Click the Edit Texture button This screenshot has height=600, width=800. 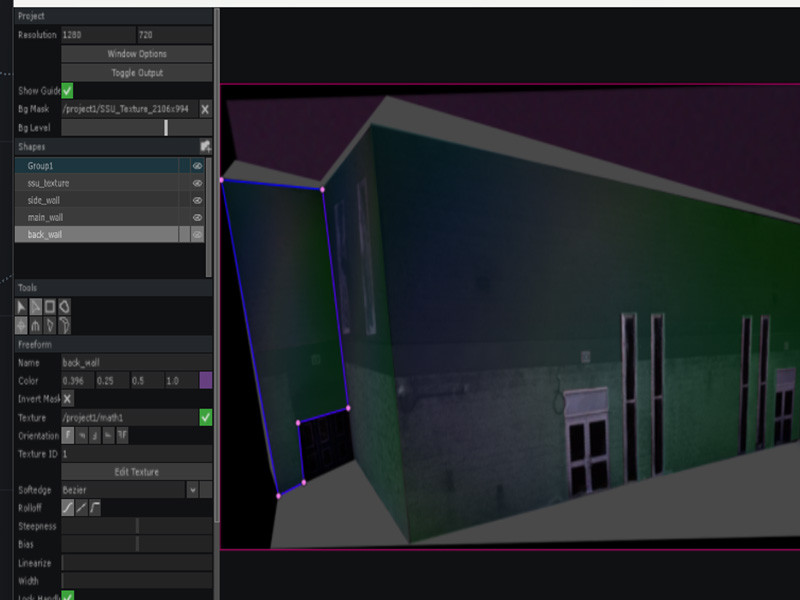click(137, 470)
